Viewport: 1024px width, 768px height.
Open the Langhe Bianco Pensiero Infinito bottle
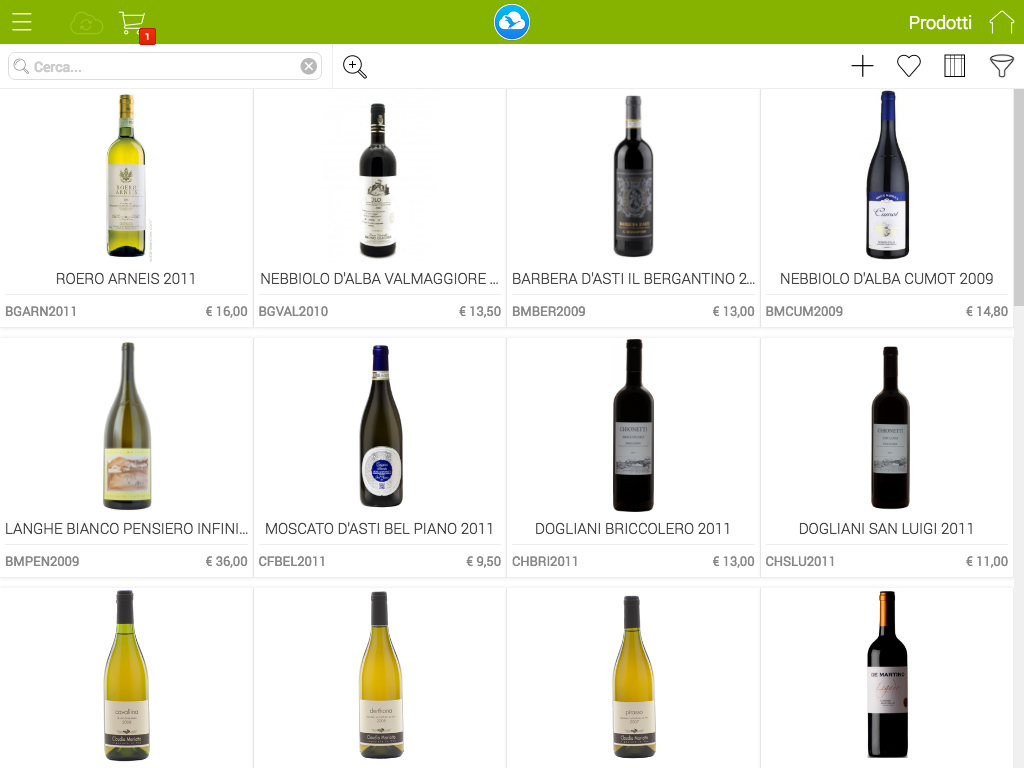pos(127,426)
